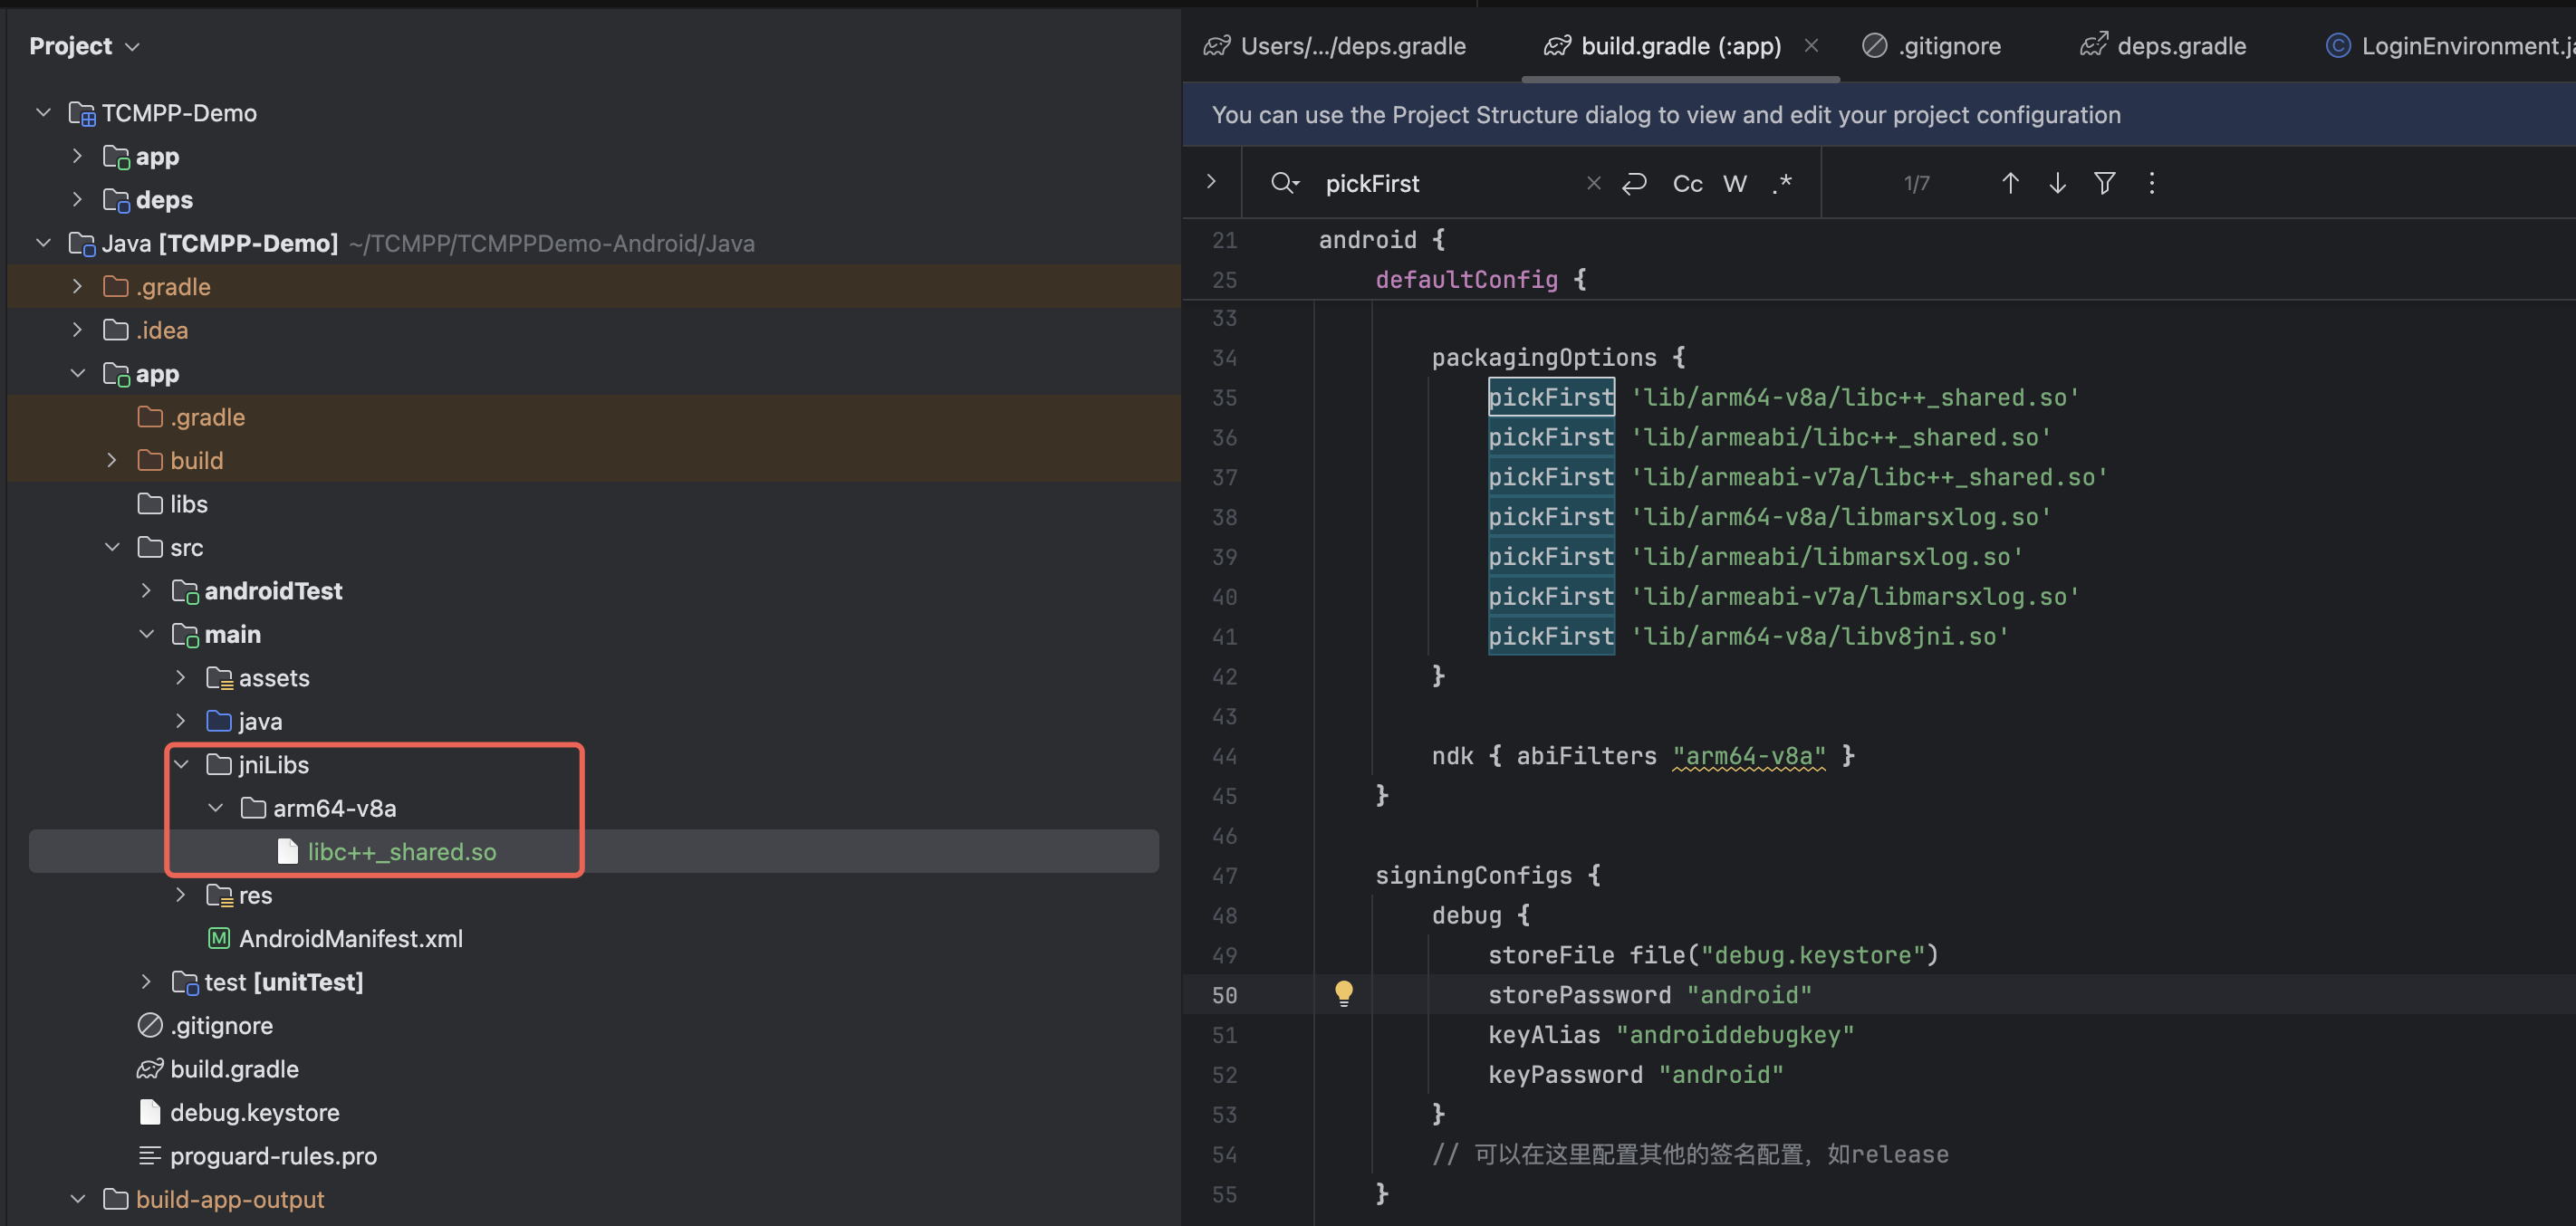Viewport: 2576px width, 1226px height.
Task: Click the new line icon in search
Action: 1634,183
